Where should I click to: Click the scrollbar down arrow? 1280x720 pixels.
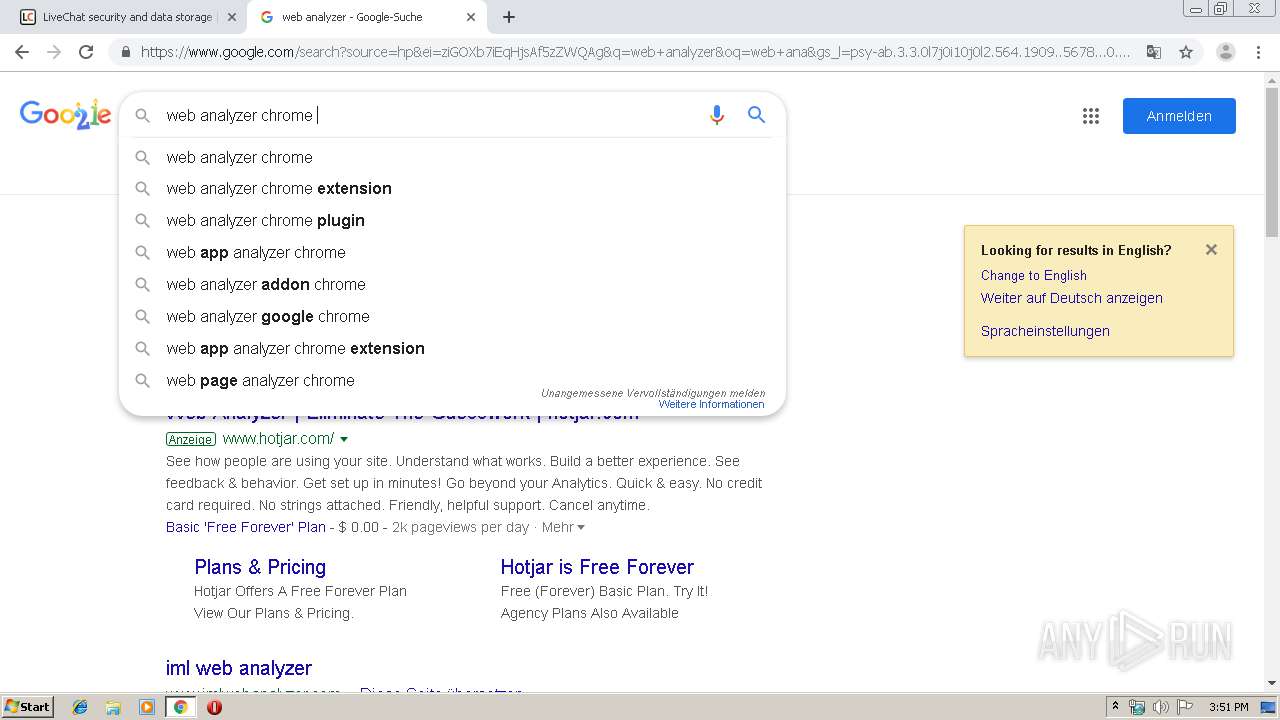[1271, 683]
